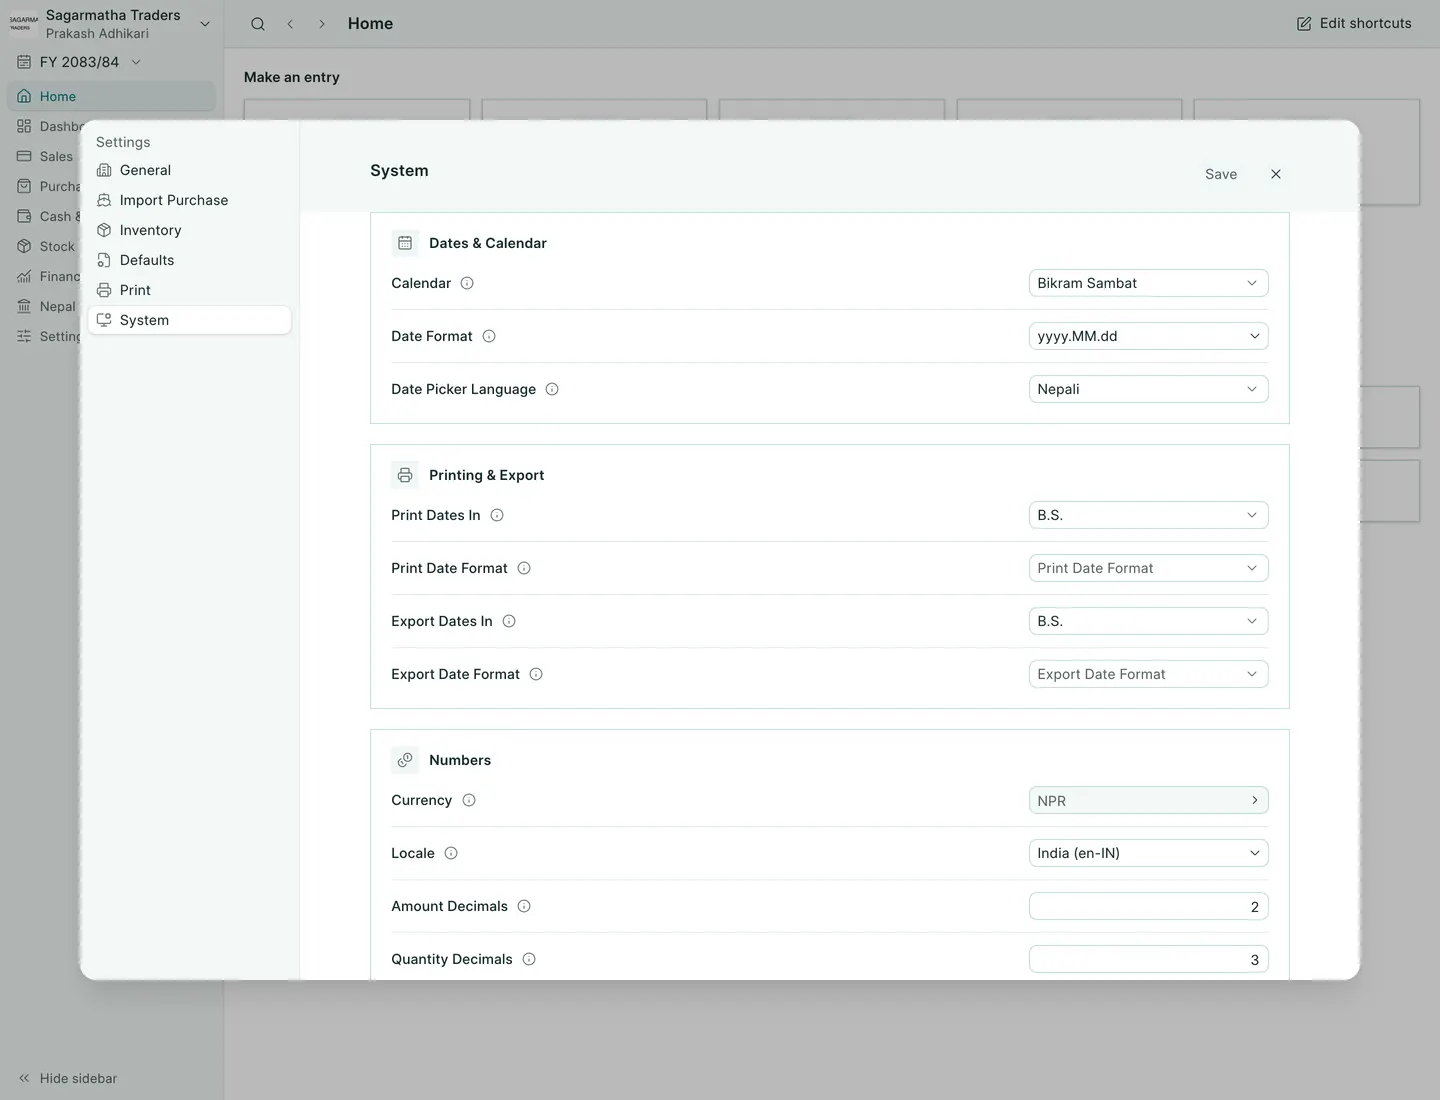Click the System monitor icon
1440x1100 pixels.
(104, 320)
